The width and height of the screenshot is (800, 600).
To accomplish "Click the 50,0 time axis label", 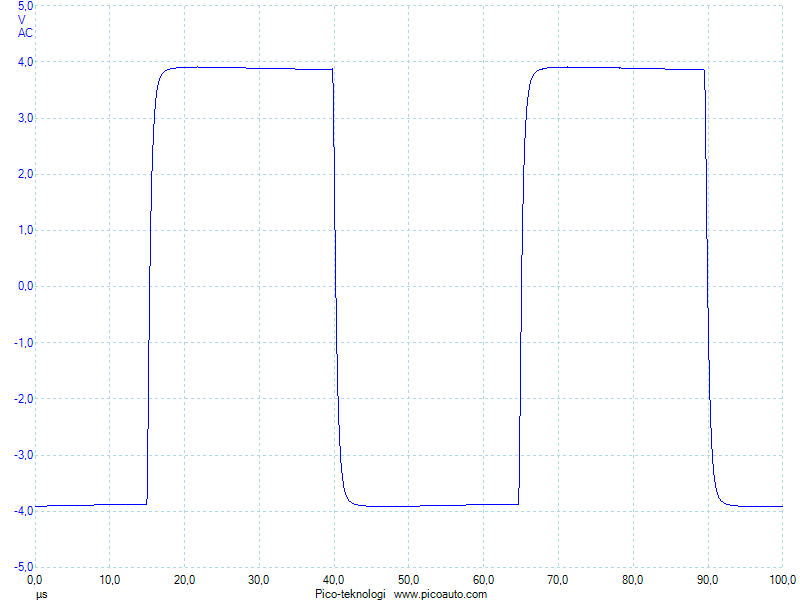I will [x=408, y=580].
